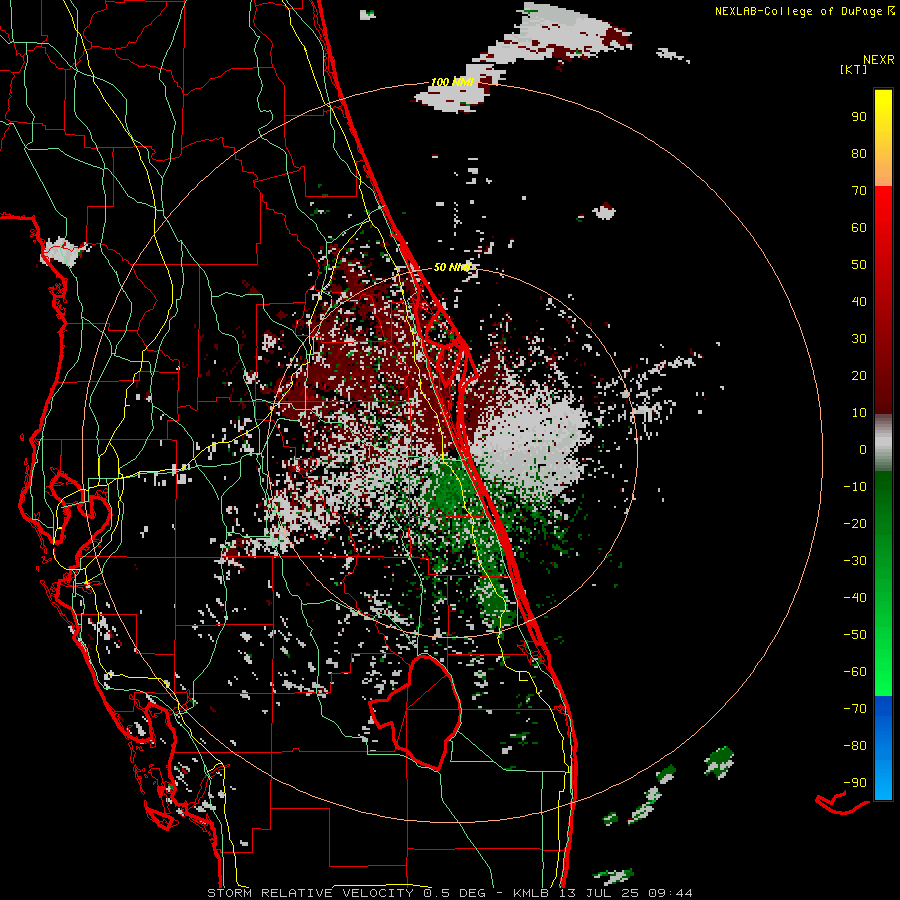Click the 09:44 timestamp
This screenshot has height=900, width=900.
(x=670, y=893)
